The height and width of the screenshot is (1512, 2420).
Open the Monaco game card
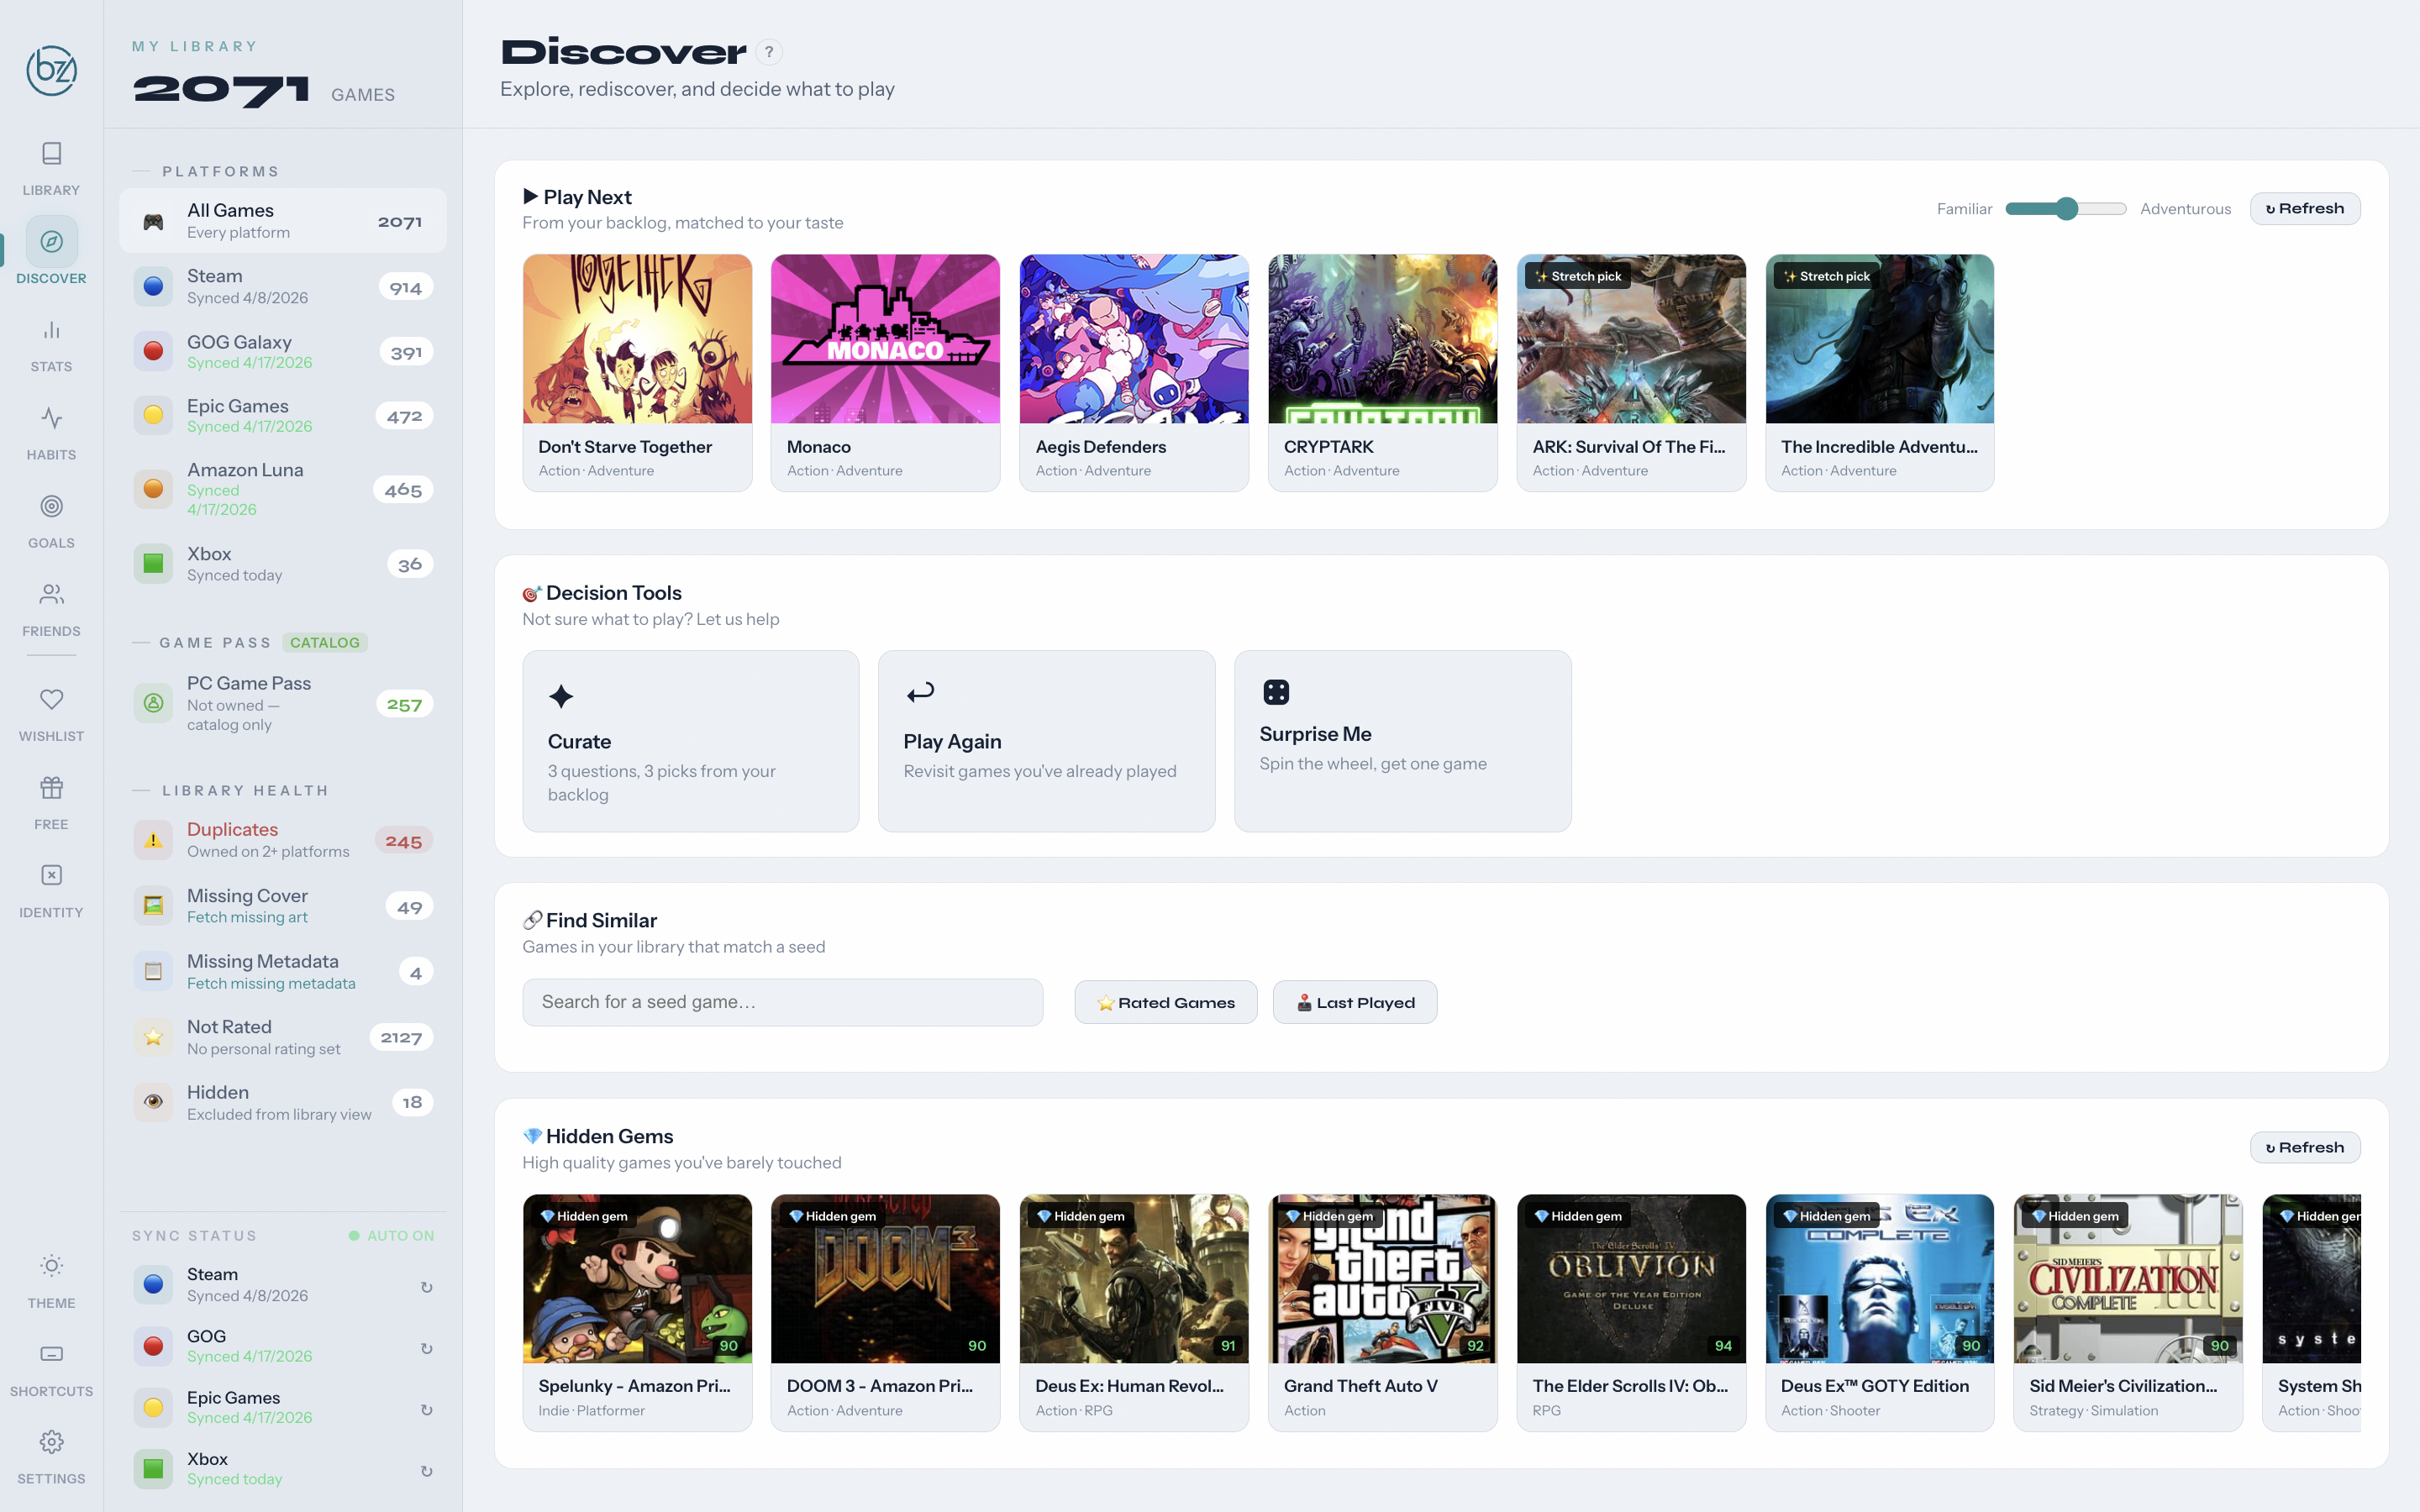886,373
